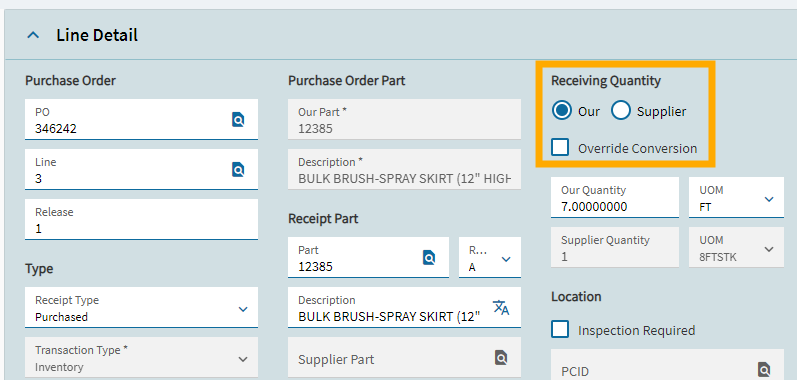Click the Line field search icon
The height and width of the screenshot is (380, 797).
click(x=238, y=169)
